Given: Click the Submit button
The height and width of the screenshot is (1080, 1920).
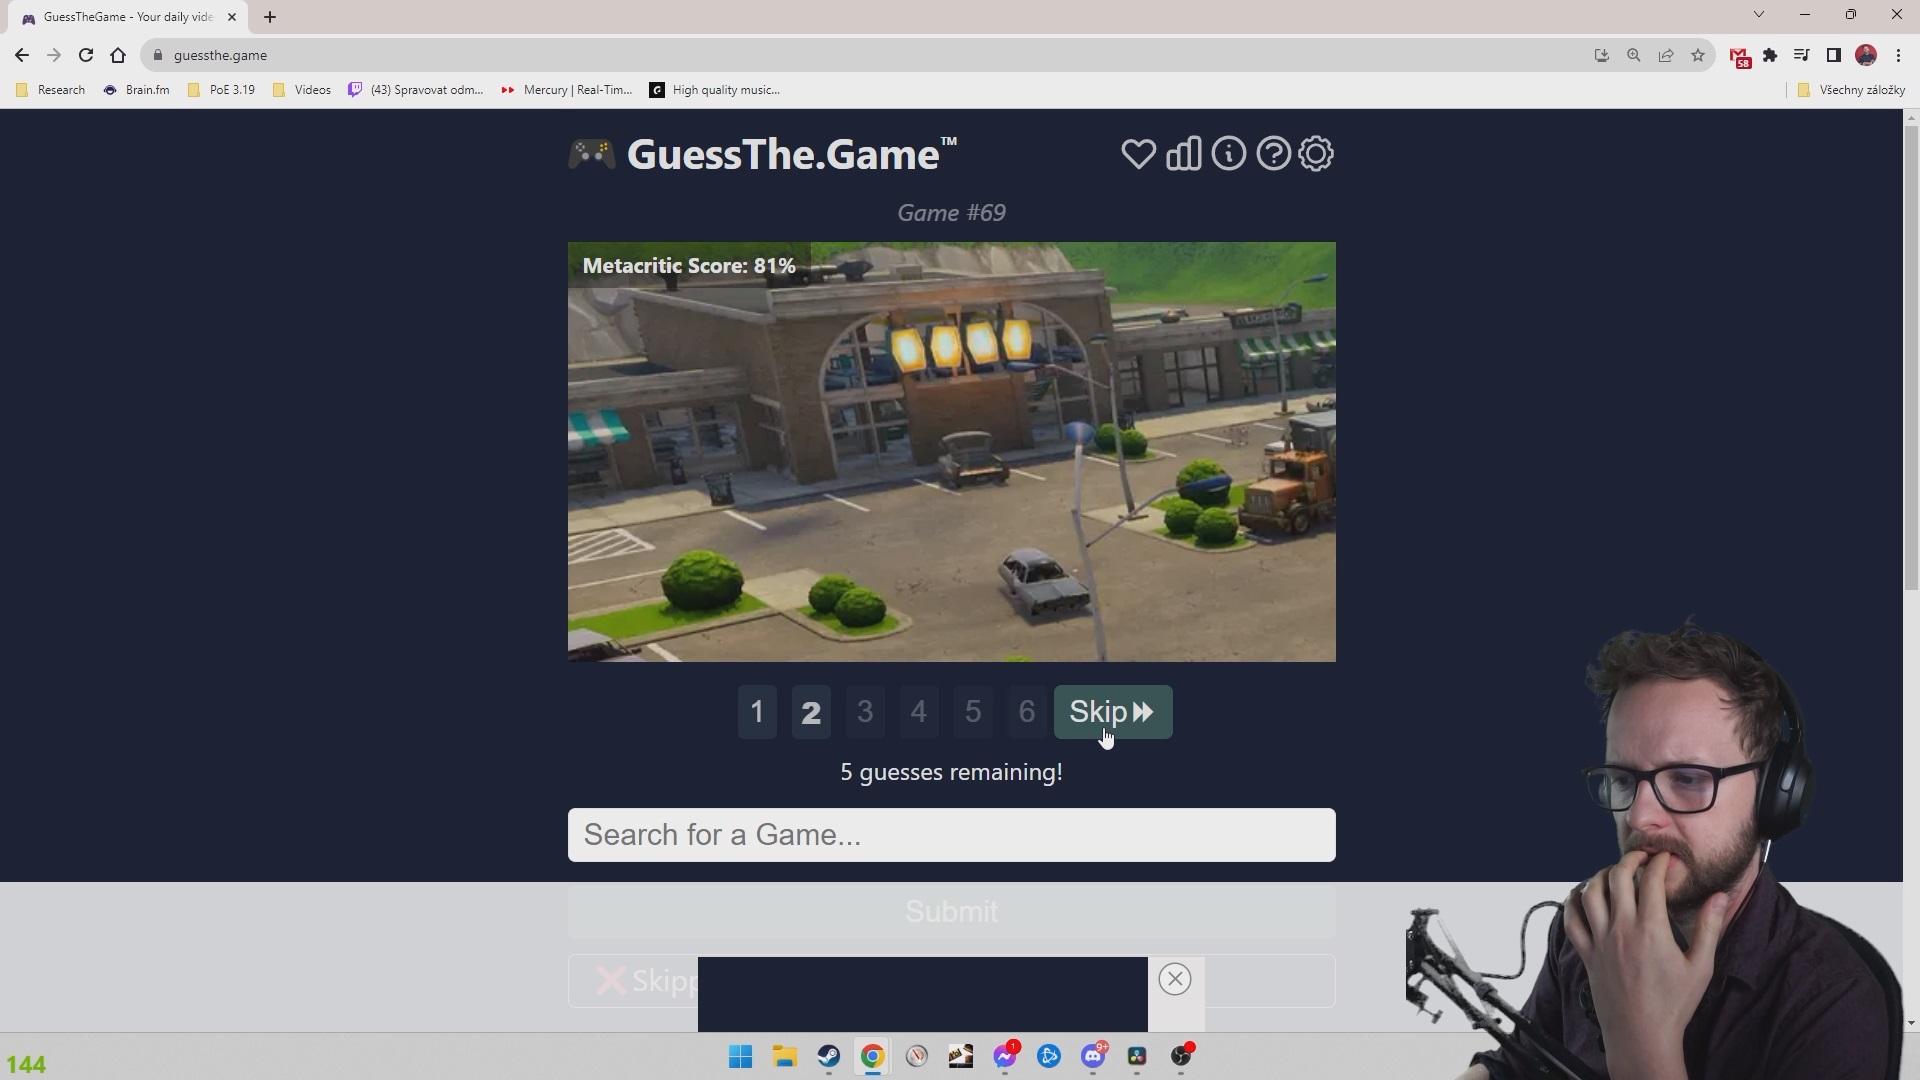Looking at the screenshot, I should coord(951,912).
